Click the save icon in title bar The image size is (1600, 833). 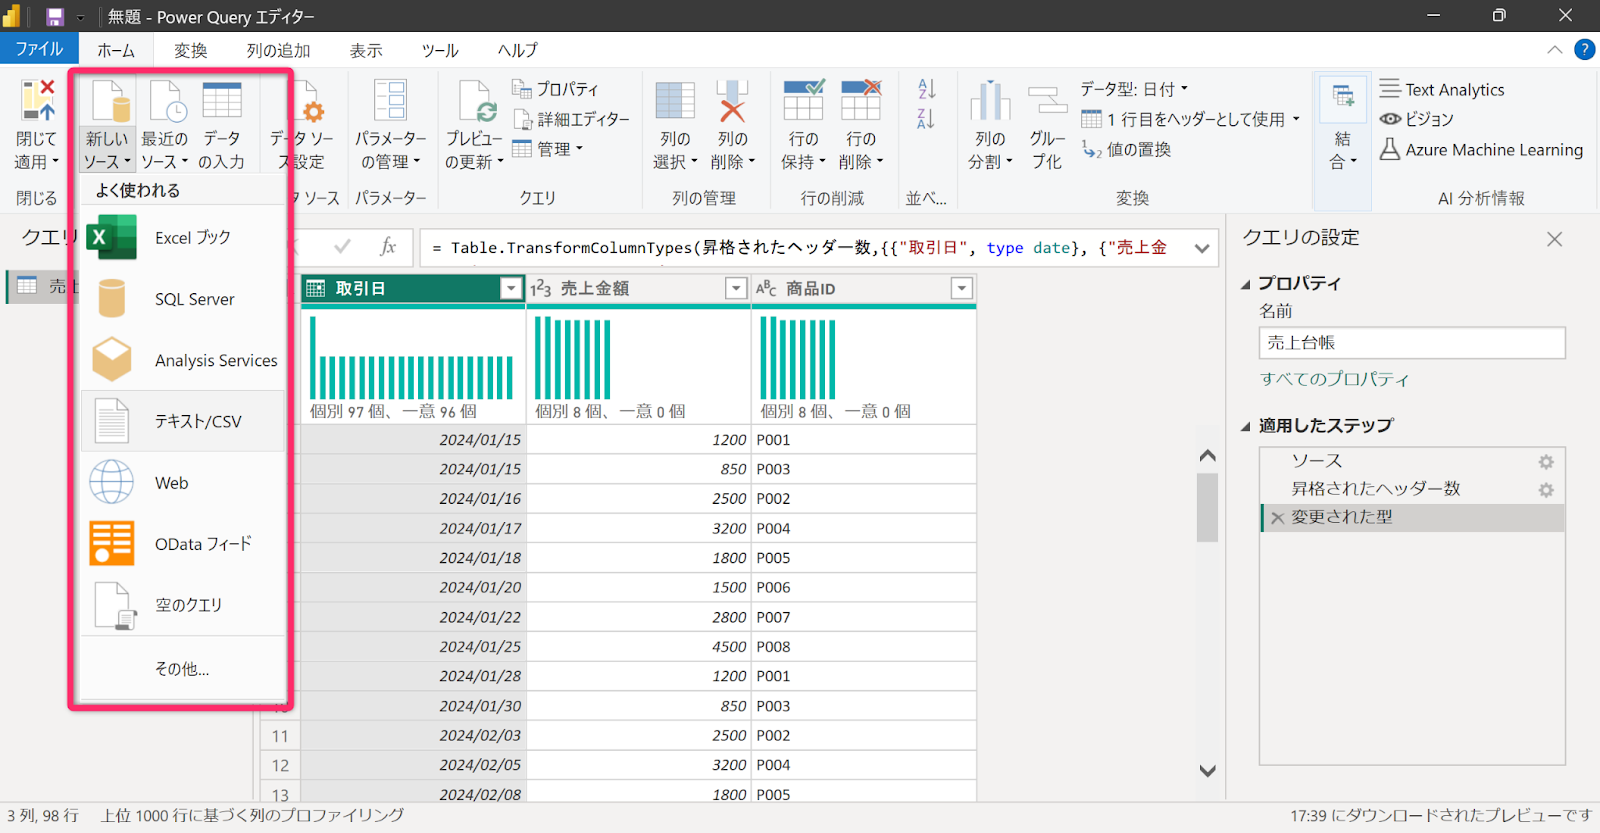coord(55,17)
